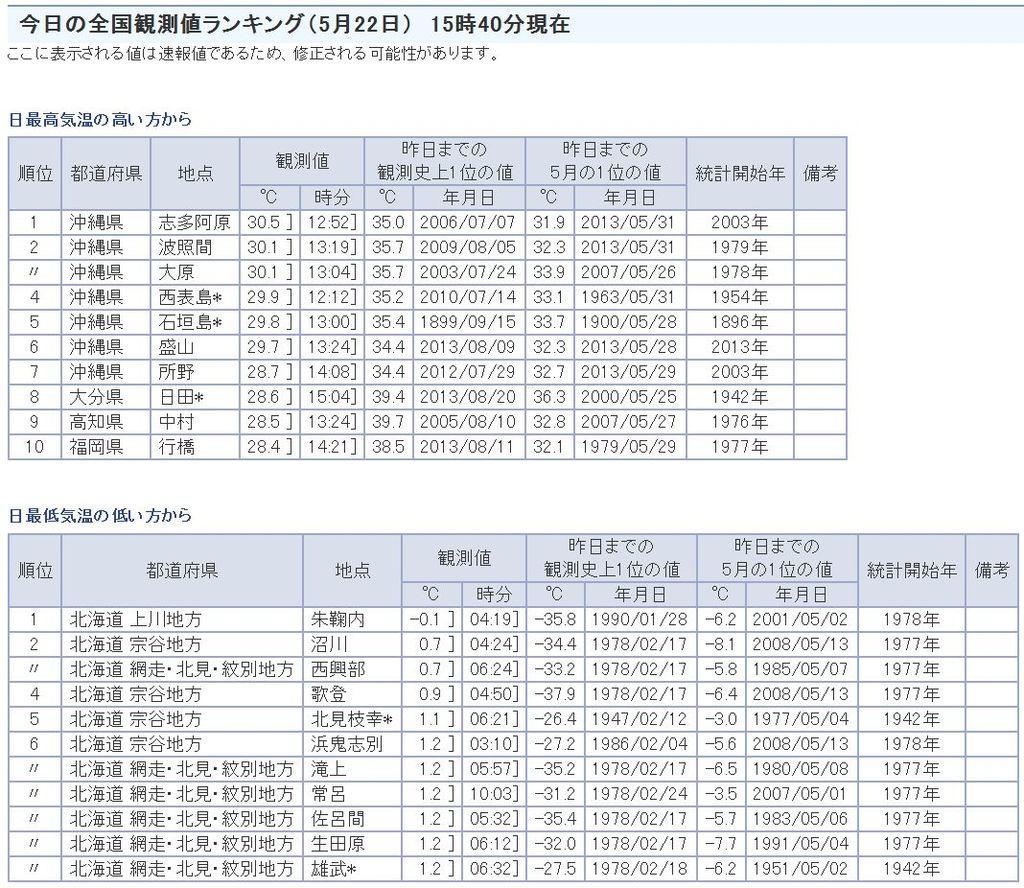Click the 浜鬼志別 station name
The width and height of the screenshot is (1024, 888).
click(x=347, y=745)
